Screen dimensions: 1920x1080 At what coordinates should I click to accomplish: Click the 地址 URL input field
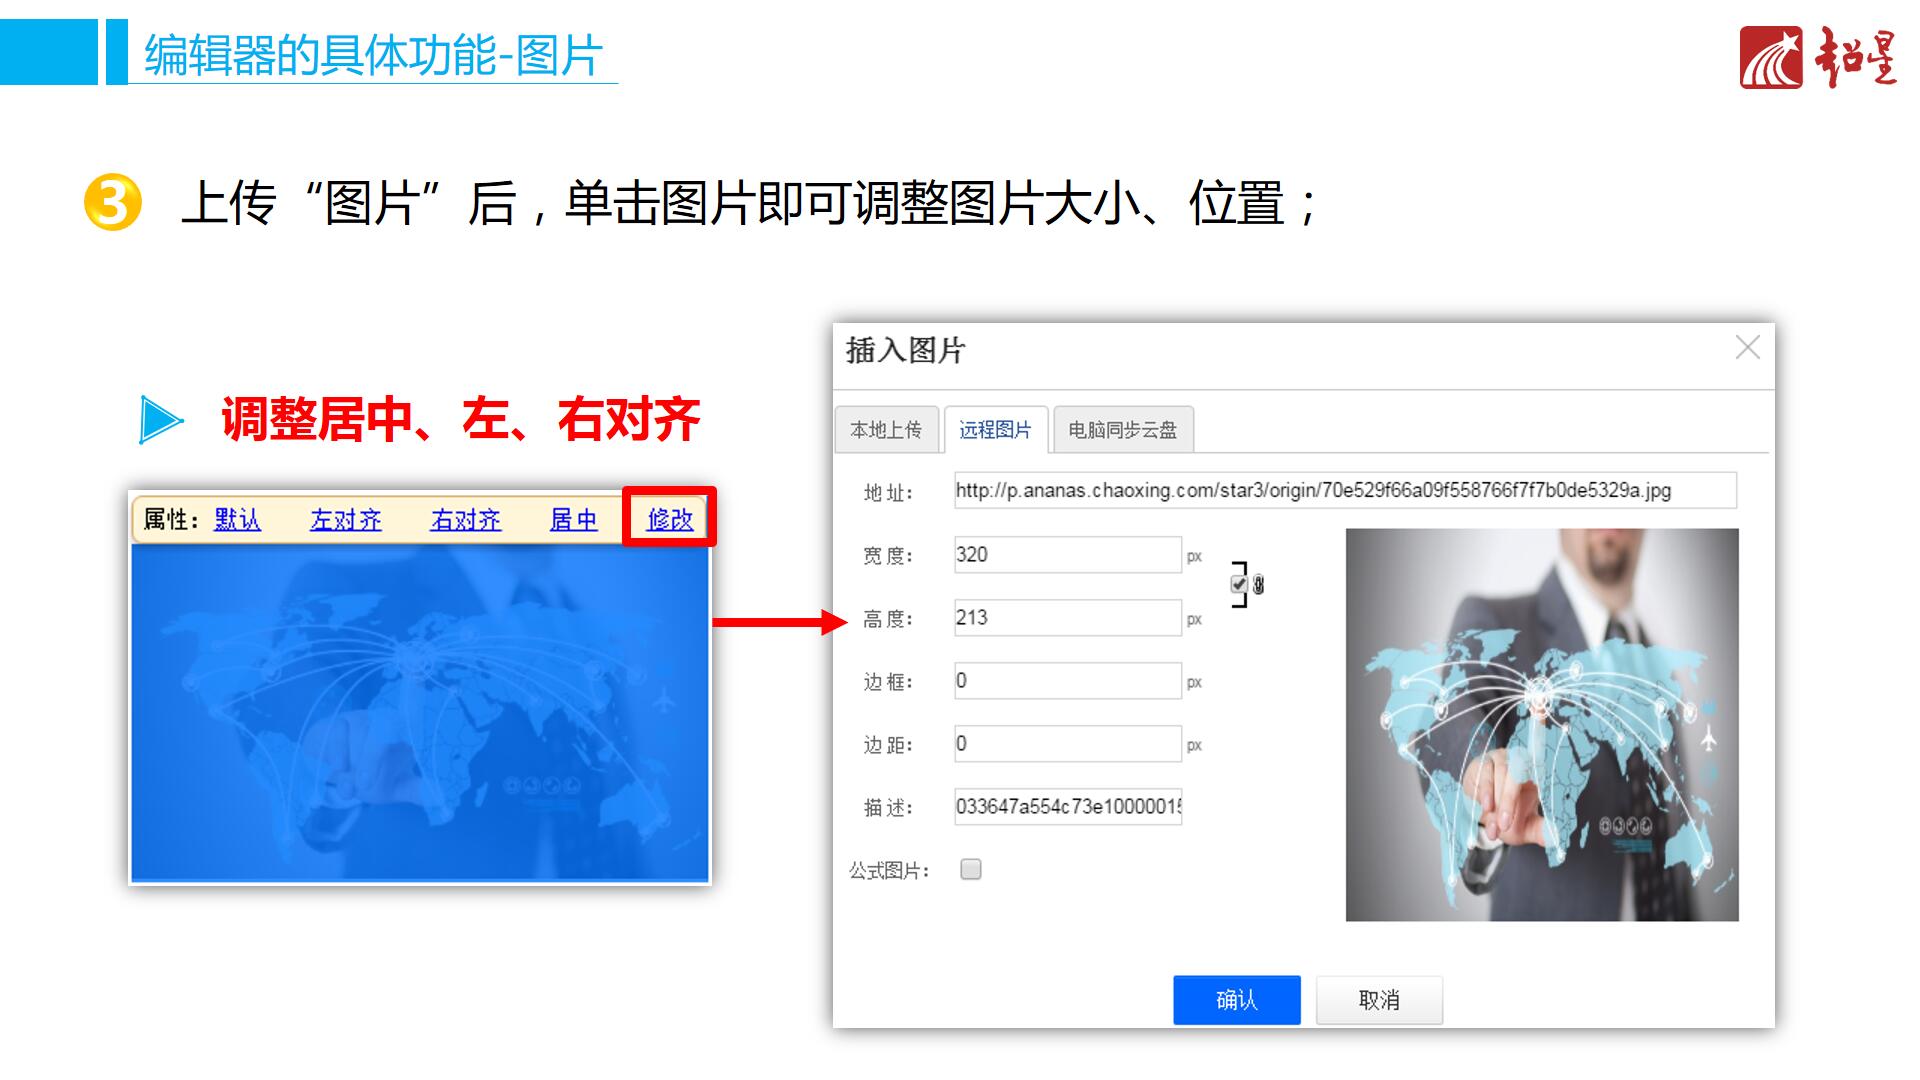click(x=1344, y=491)
